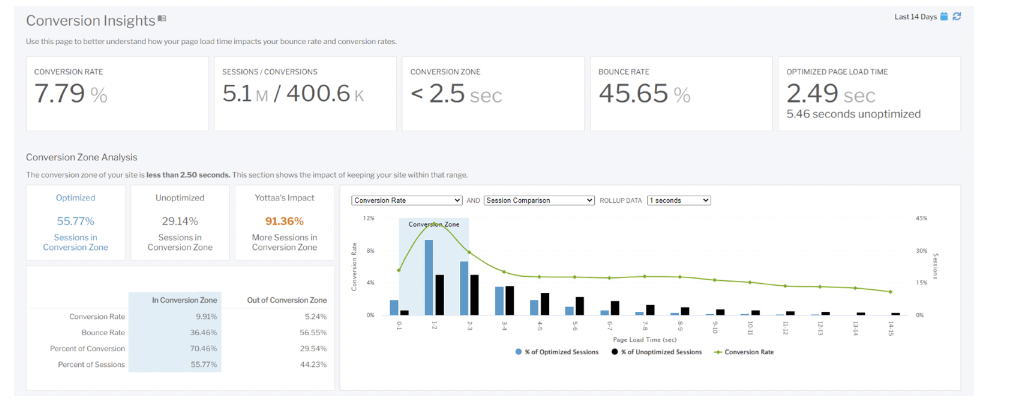Click the 5.24% out-of-zone conversion rate cell
Viewport: 1012px width, 418px height.
tap(316, 317)
